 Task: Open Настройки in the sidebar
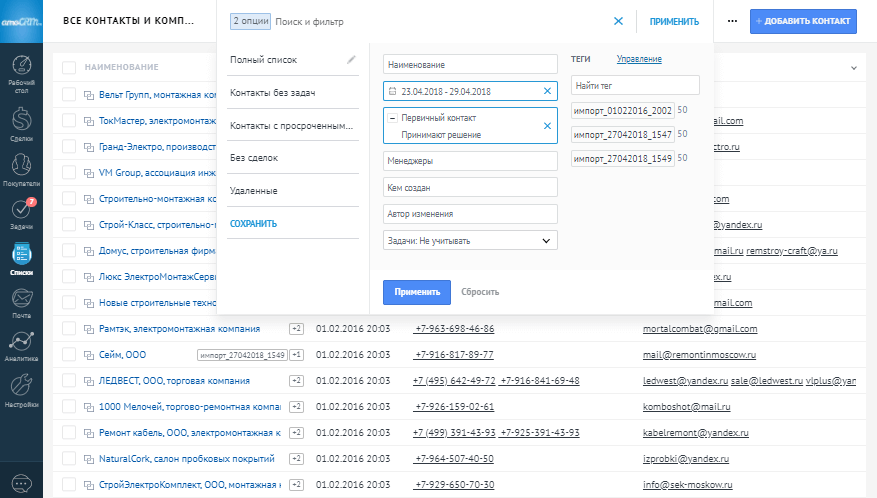coord(21,390)
